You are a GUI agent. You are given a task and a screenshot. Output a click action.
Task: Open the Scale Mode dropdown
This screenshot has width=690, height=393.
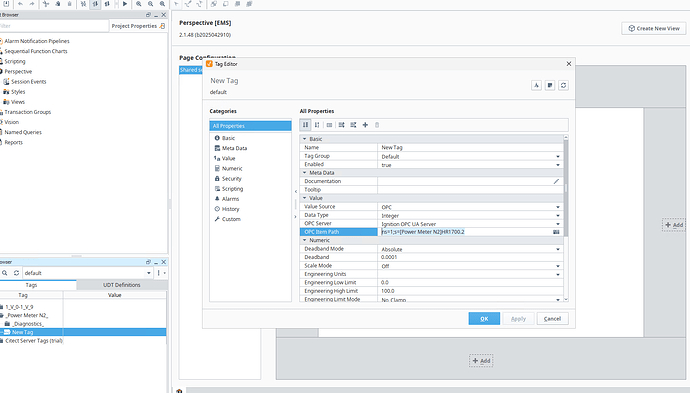pyautogui.click(x=558, y=266)
